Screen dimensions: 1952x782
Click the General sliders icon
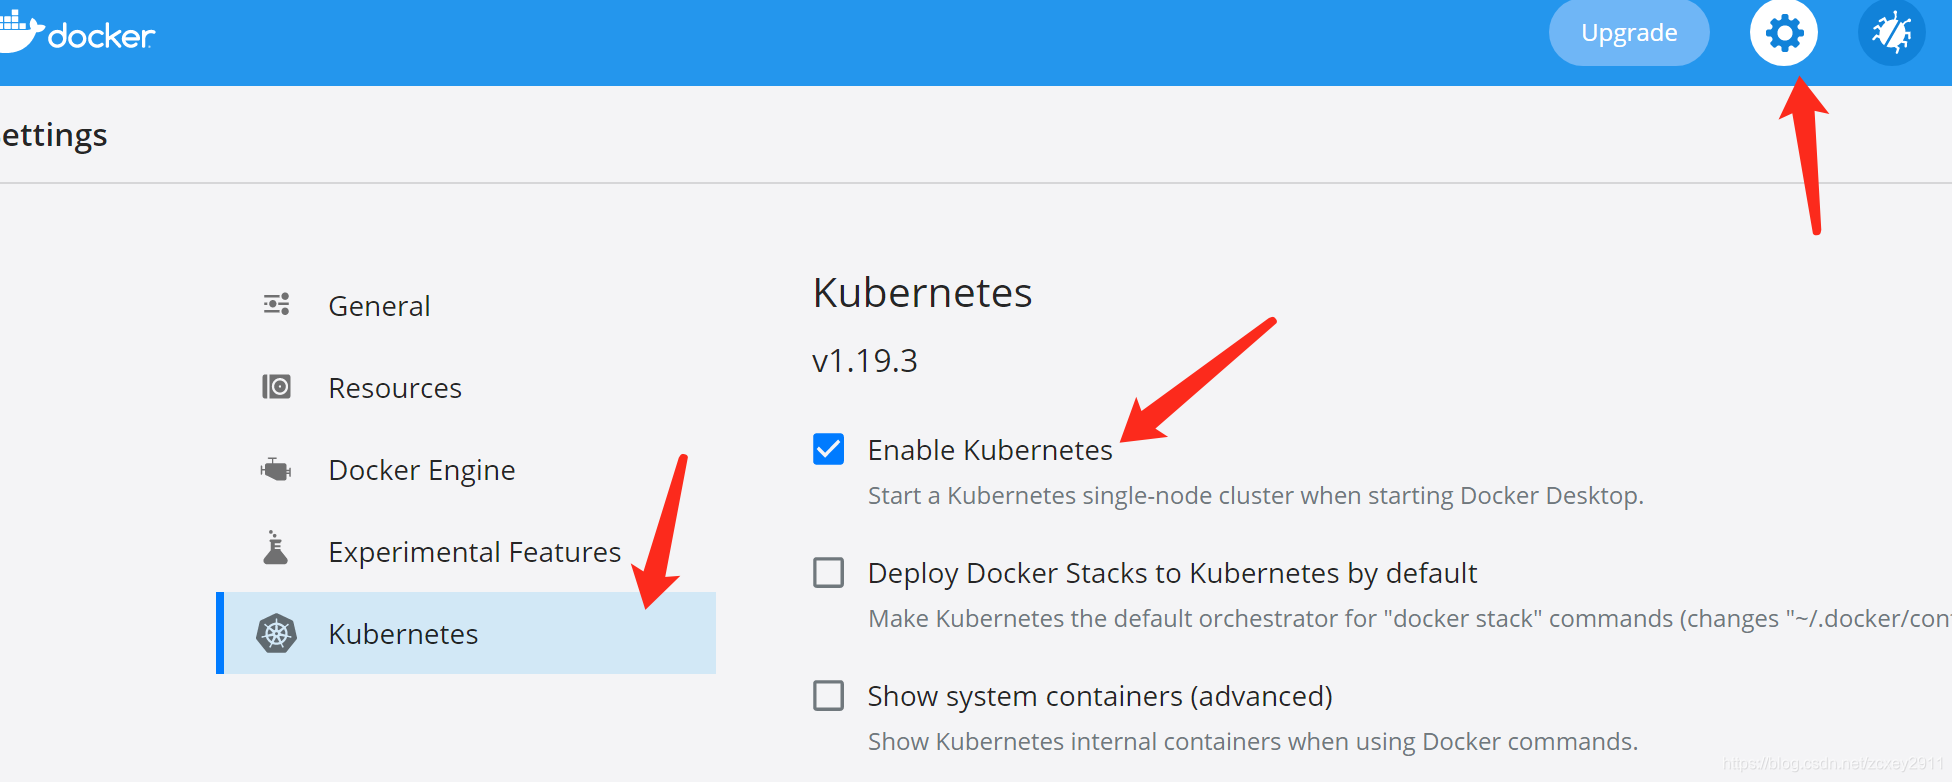[x=276, y=304]
